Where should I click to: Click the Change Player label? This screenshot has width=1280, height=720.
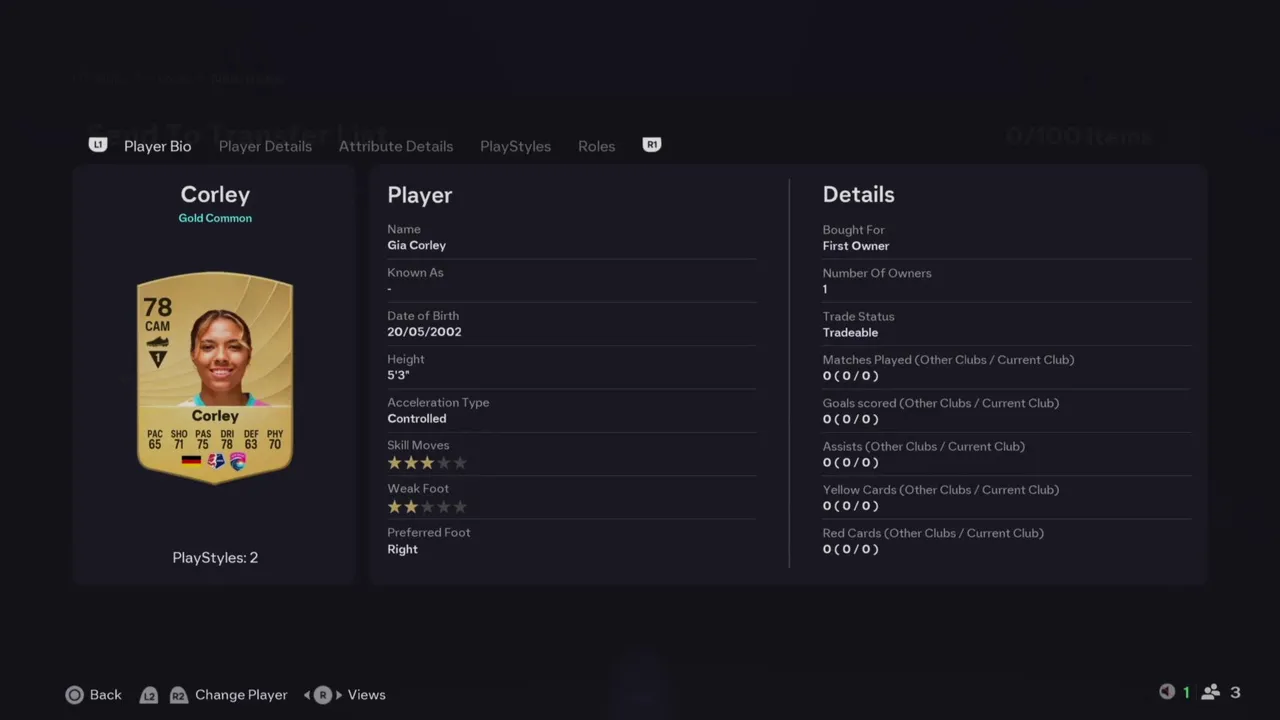click(x=241, y=695)
